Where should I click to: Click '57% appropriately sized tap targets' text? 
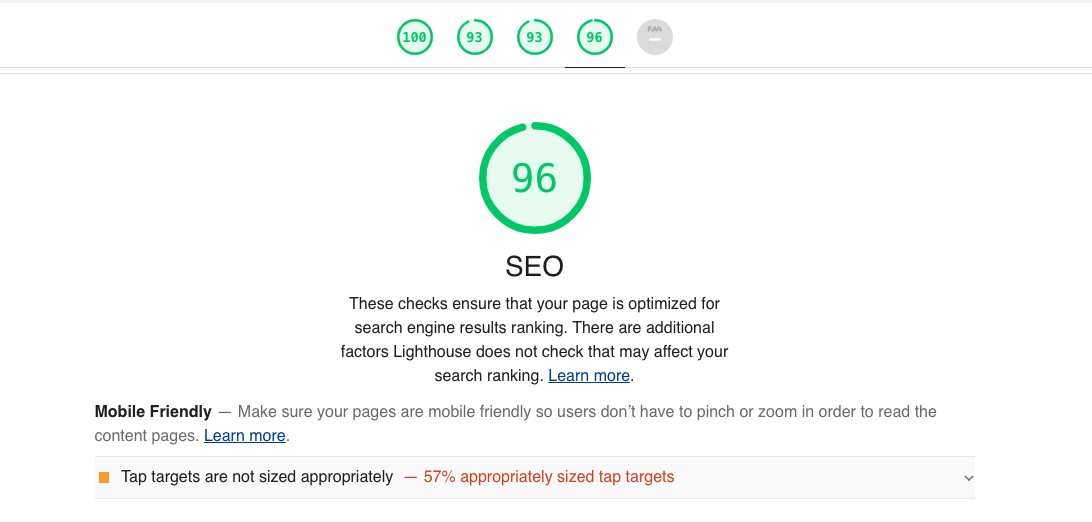click(549, 477)
